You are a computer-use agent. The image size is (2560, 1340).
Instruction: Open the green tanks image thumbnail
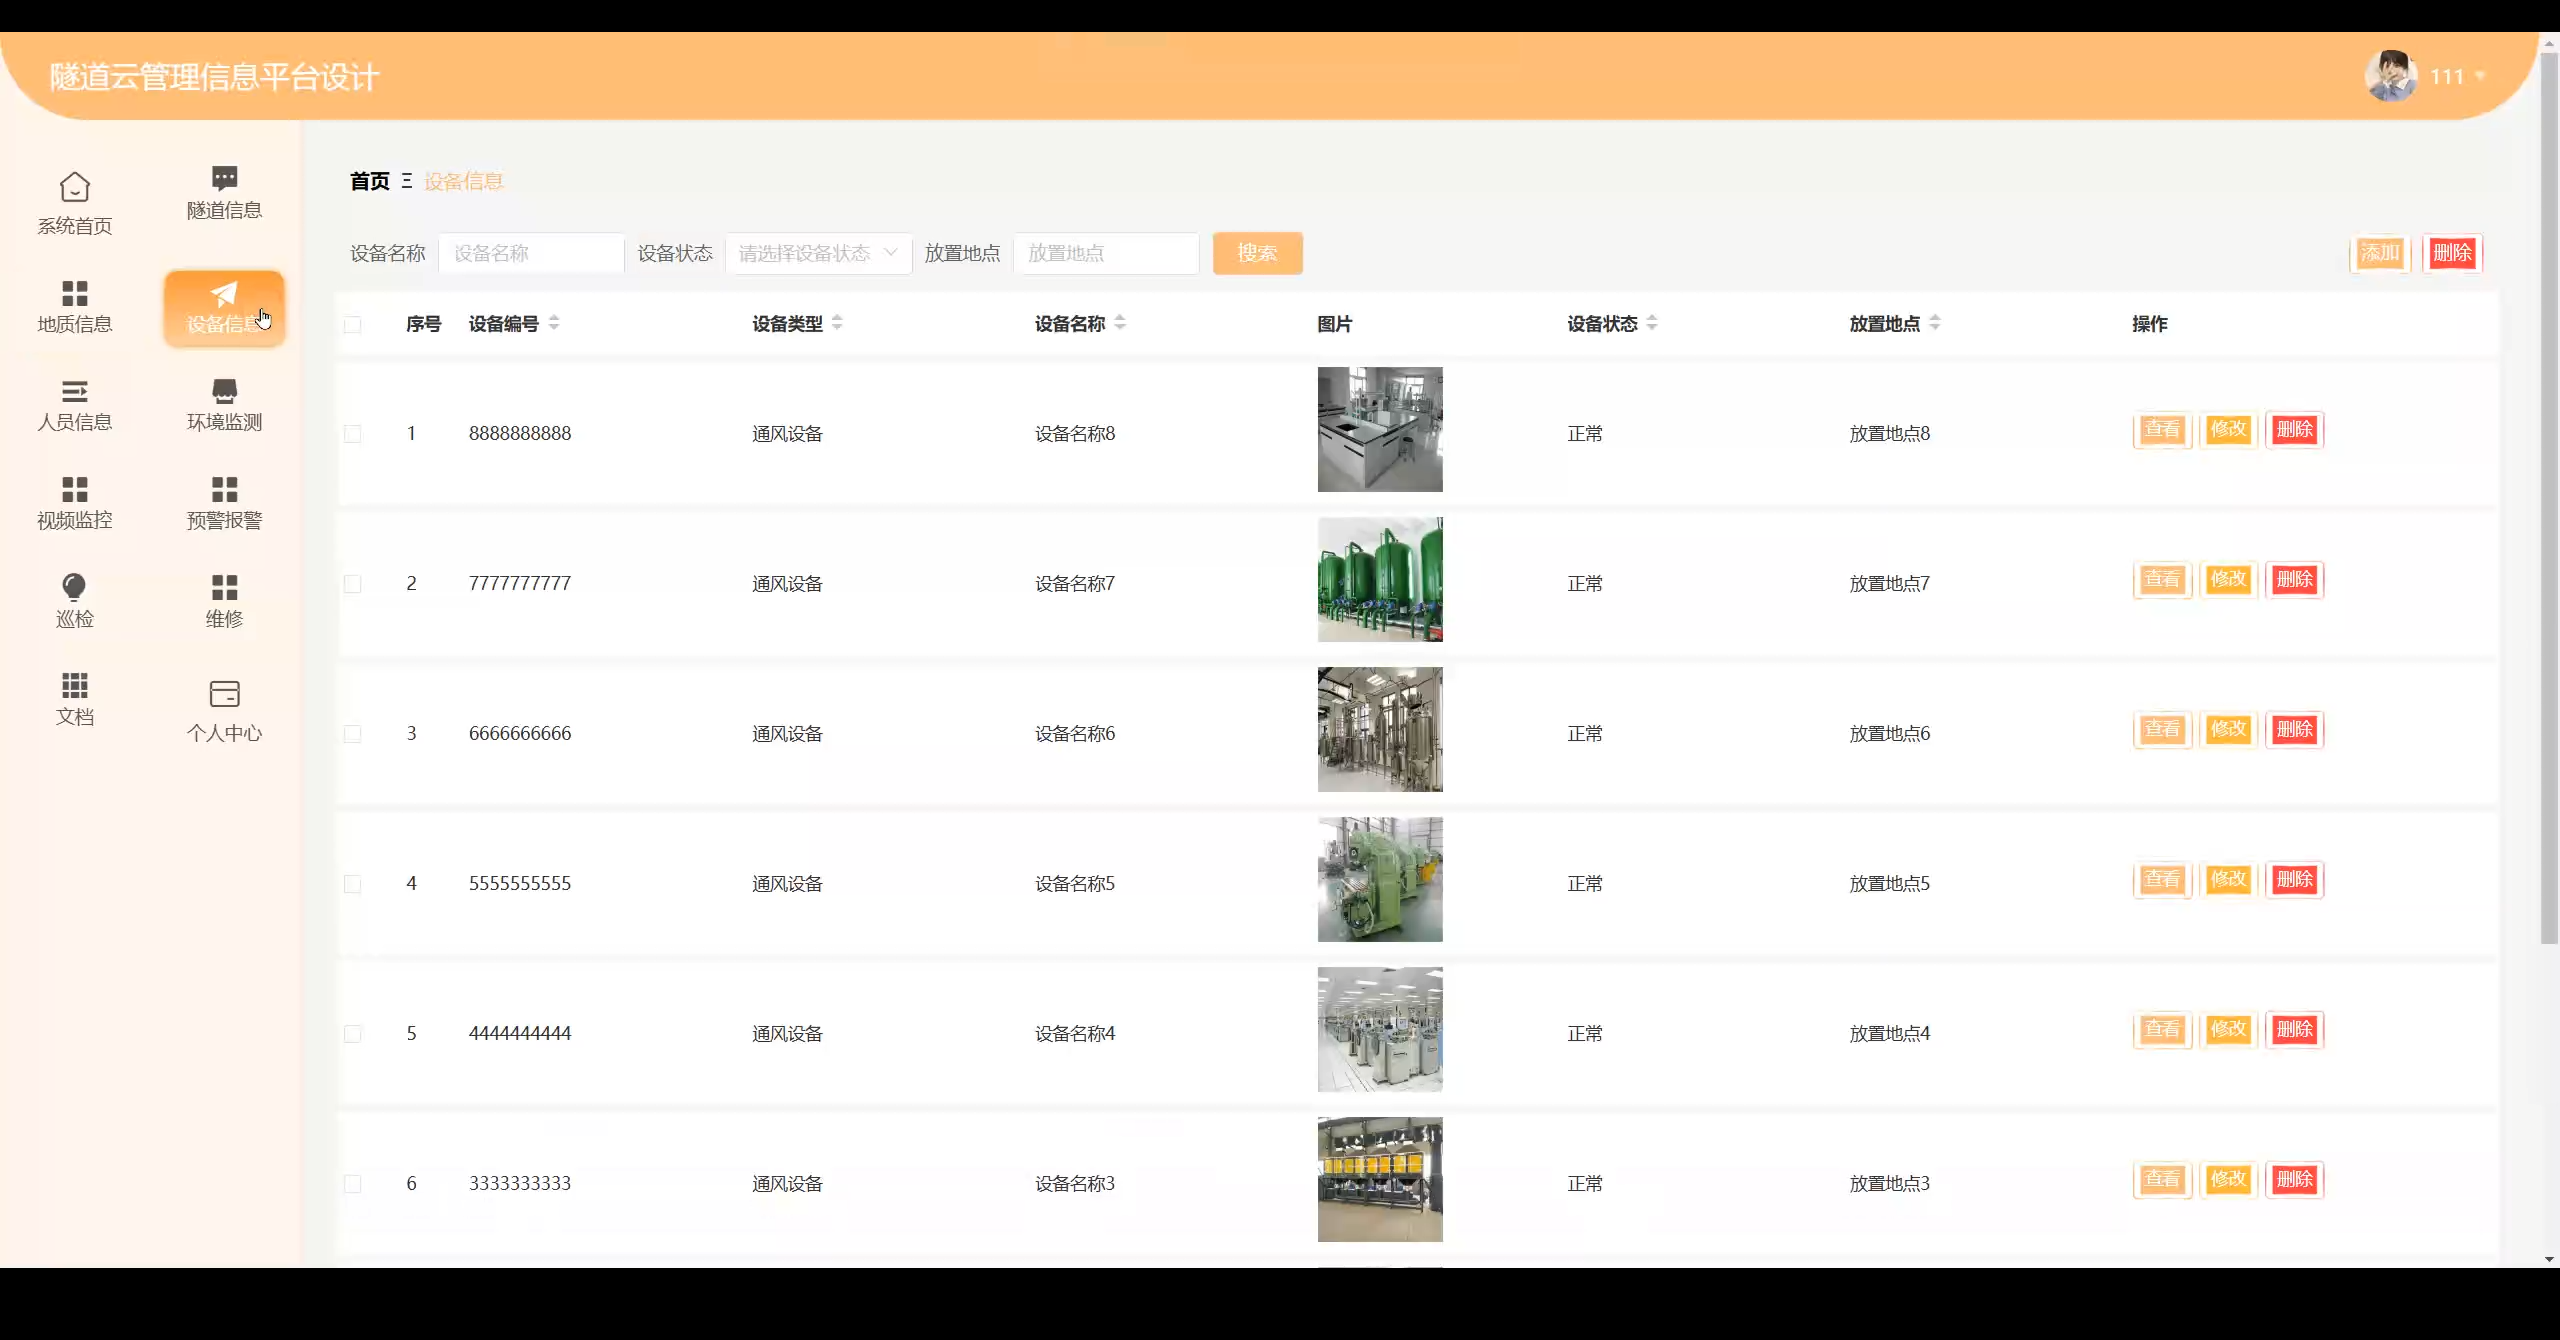[1379, 580]
